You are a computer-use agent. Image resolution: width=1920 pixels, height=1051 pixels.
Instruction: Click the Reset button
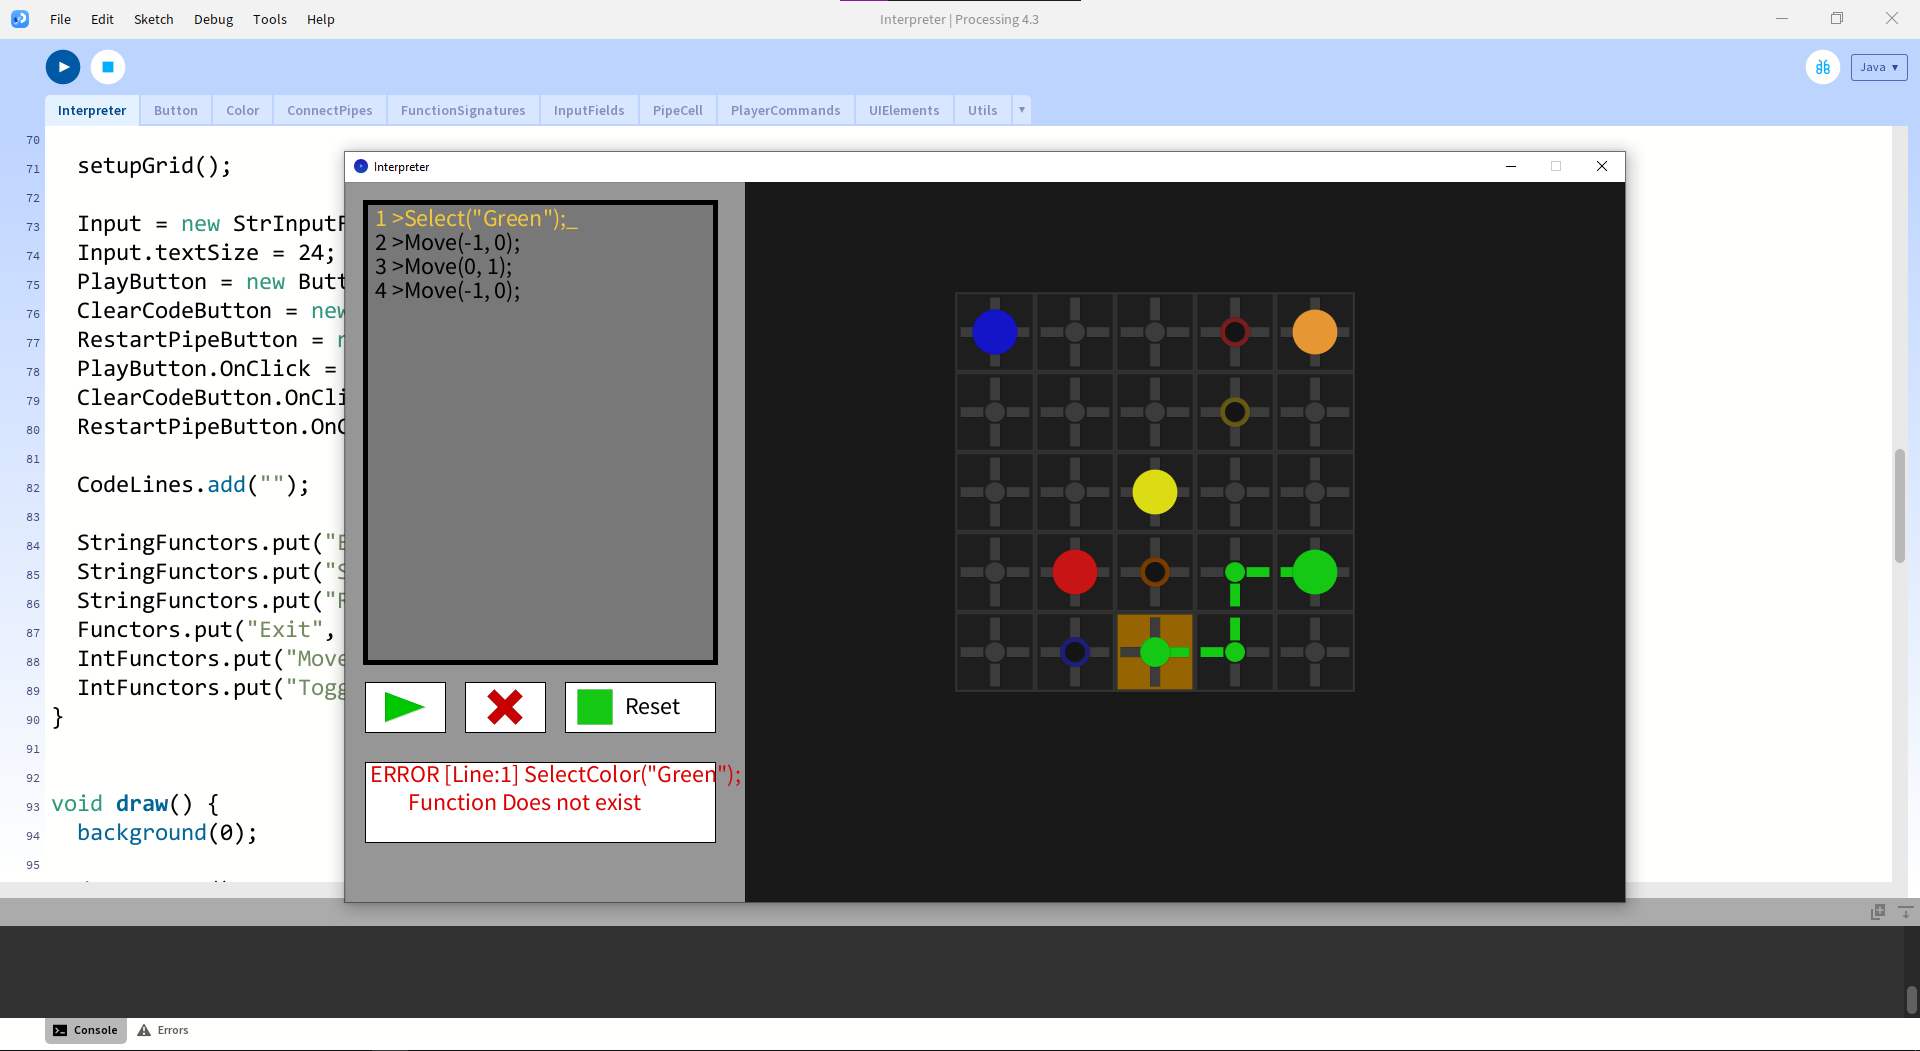pos(640,707)
